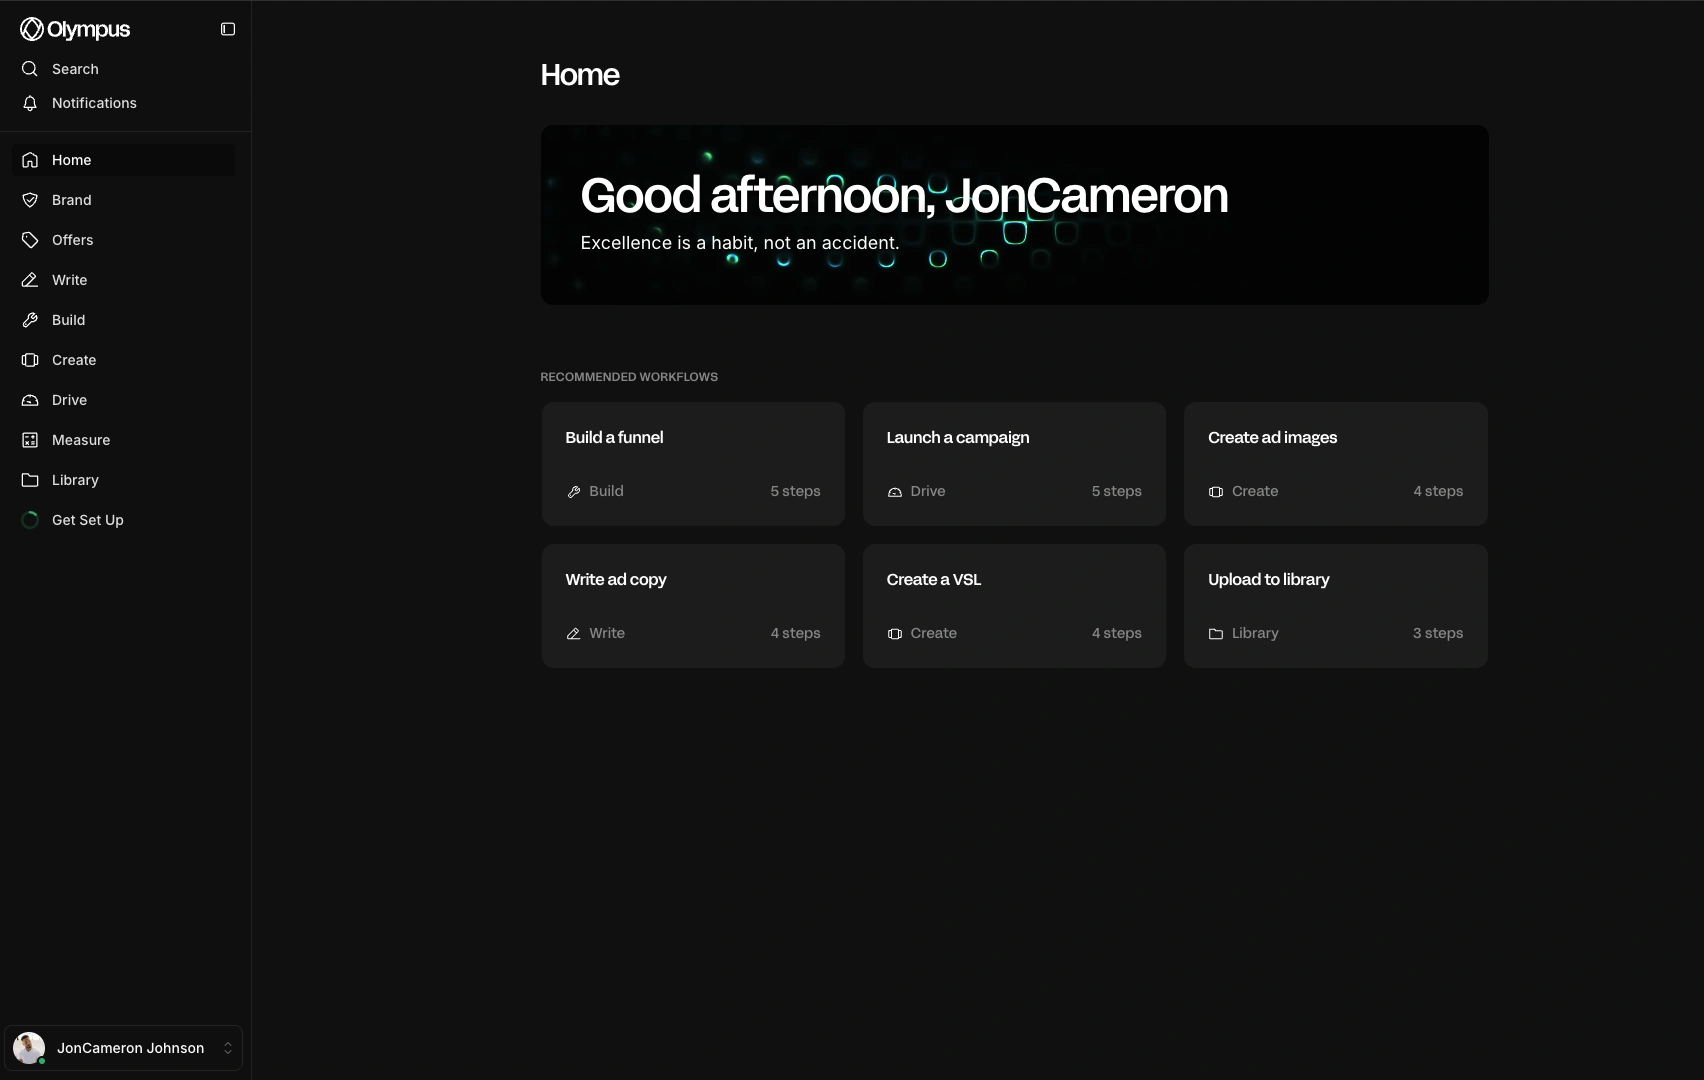This screenshot has width=1704, height=1080.
Task: Open the Launch a campaign workflow
Action: point(1013,464)
